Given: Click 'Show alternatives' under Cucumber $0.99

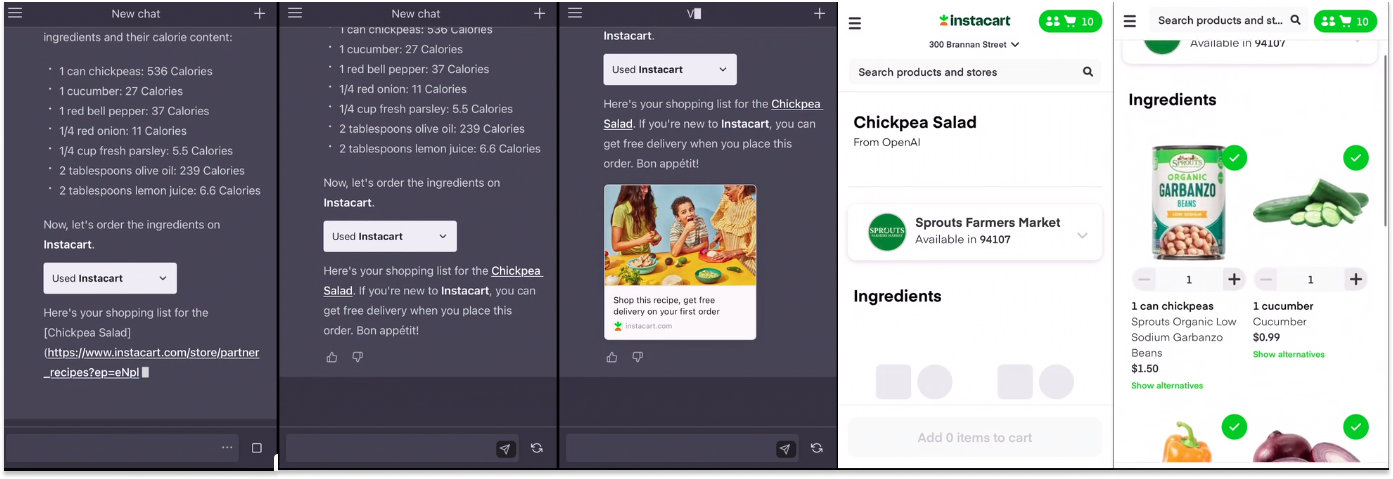Looking at the screenshot, I should point(1289,354).
